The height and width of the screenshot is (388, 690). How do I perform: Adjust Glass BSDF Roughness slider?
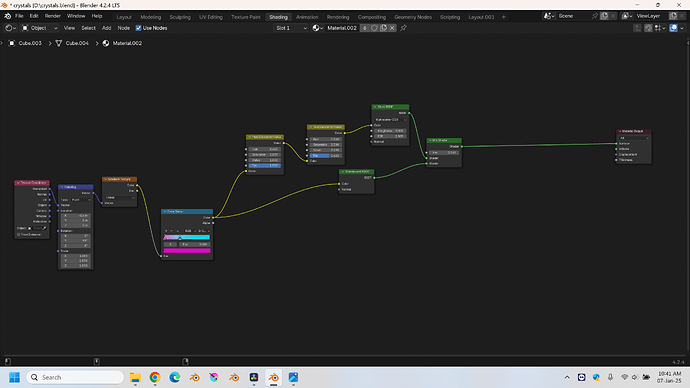click(390, 131)
